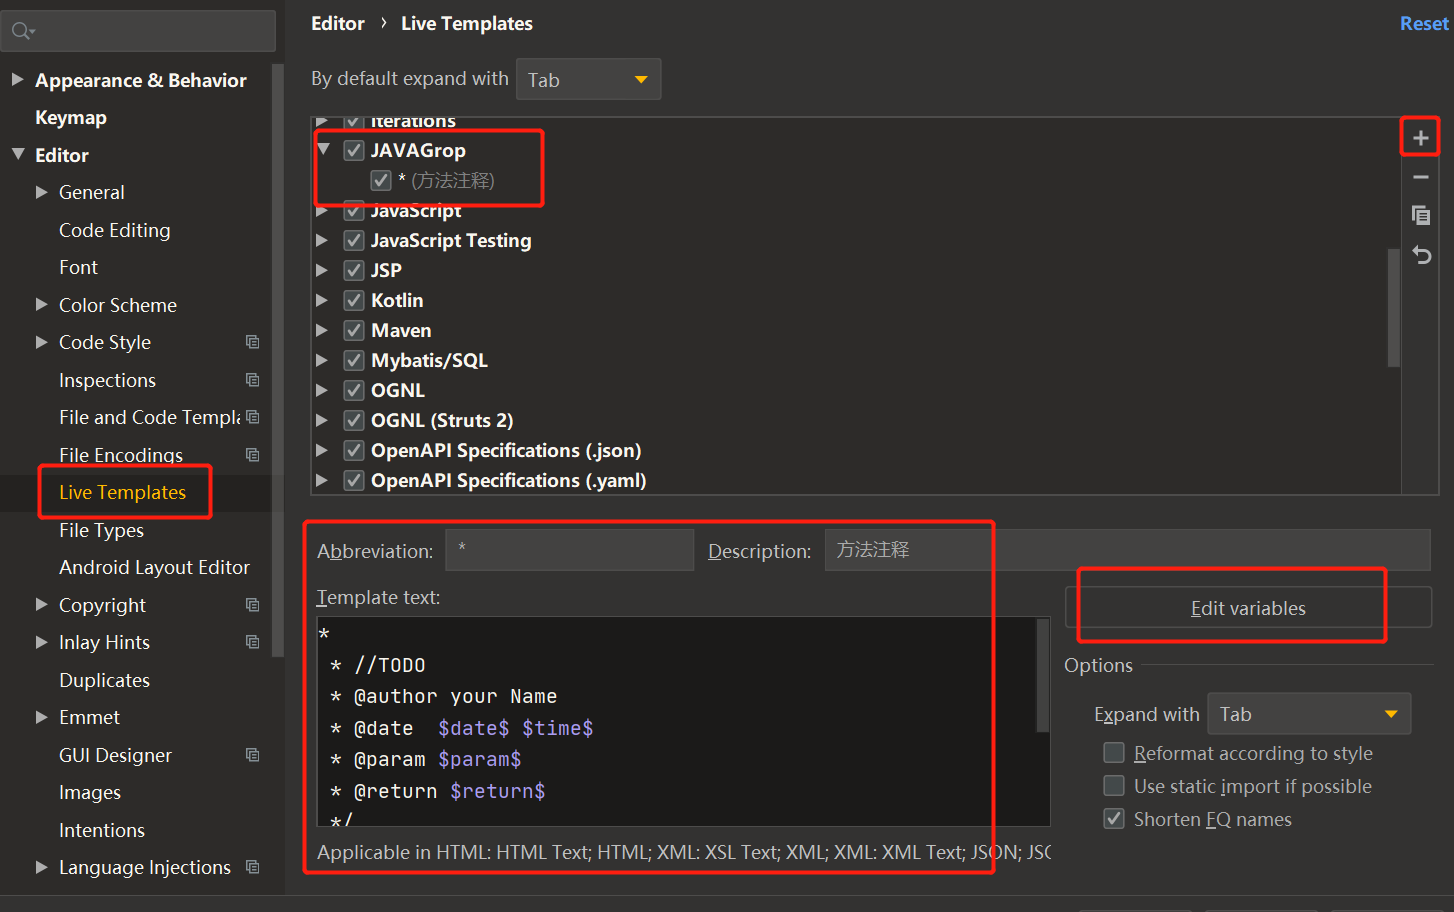Screen dimensions: 1454x912
Task: Click the project-level icon beside File and Code Templates
Action: coord(253,417)
